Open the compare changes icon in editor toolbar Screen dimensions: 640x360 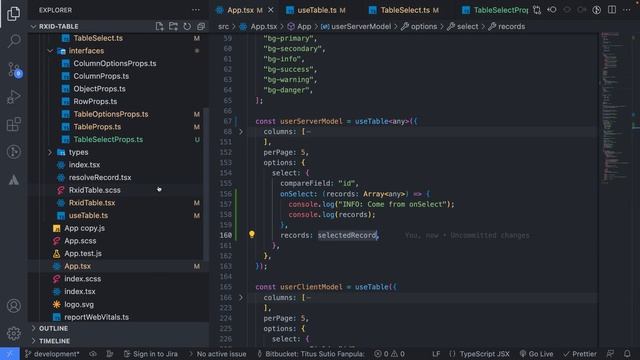537,10
